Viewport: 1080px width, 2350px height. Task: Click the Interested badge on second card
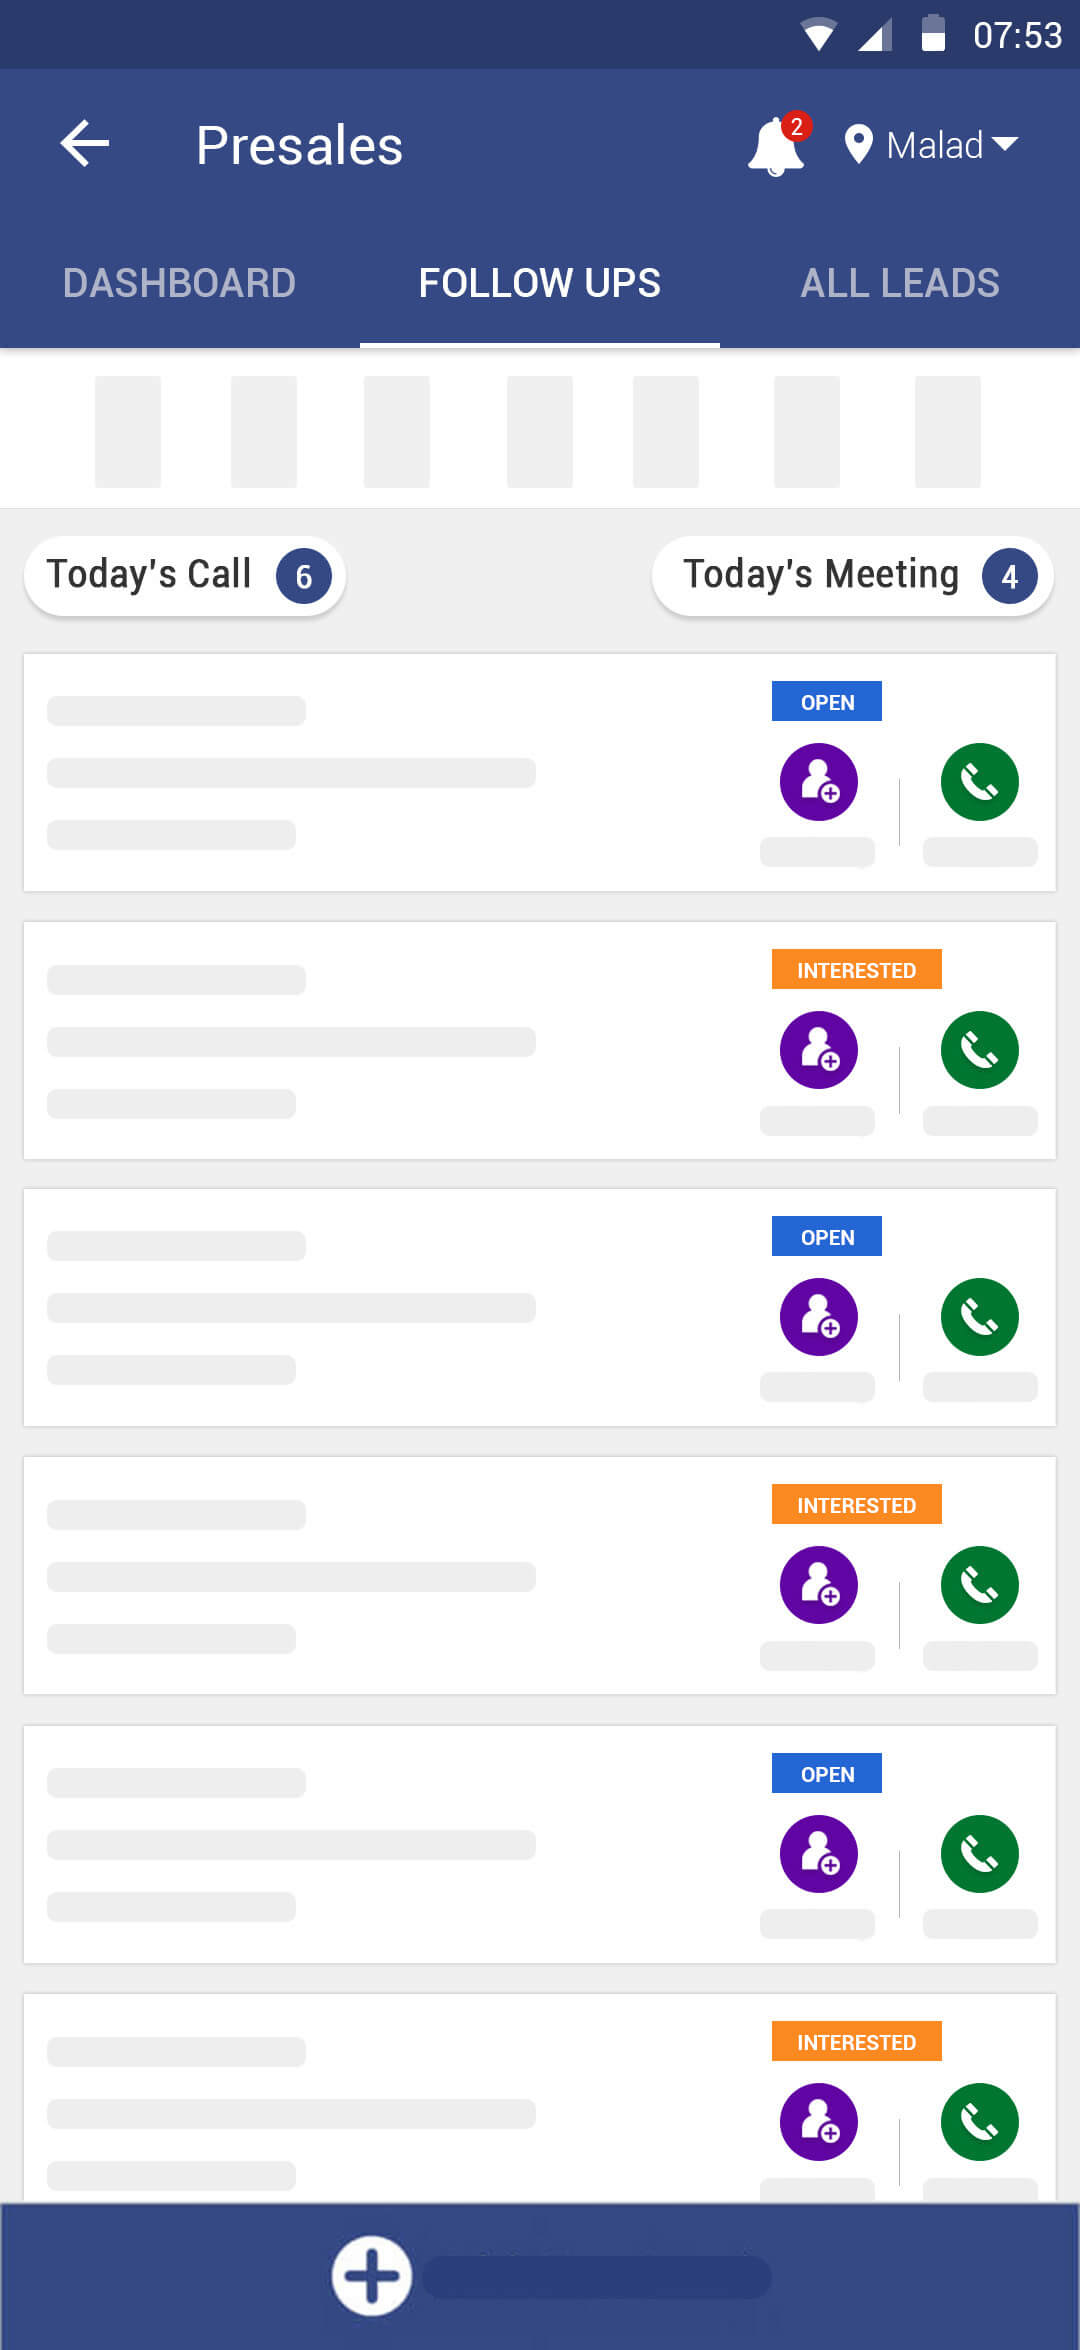pos(856,970)
